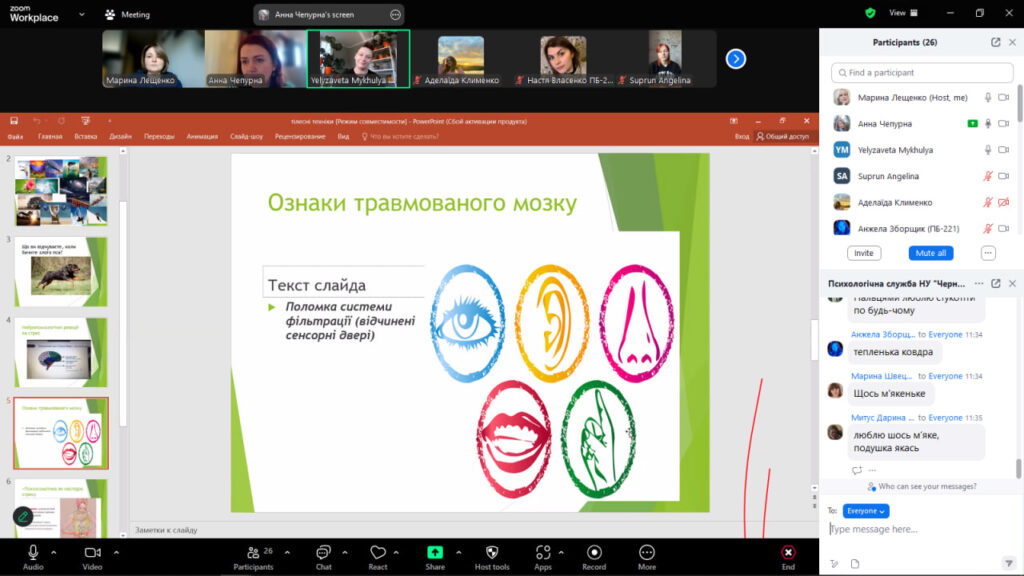Click the Audio microphone icon

(x=33, y=552)
